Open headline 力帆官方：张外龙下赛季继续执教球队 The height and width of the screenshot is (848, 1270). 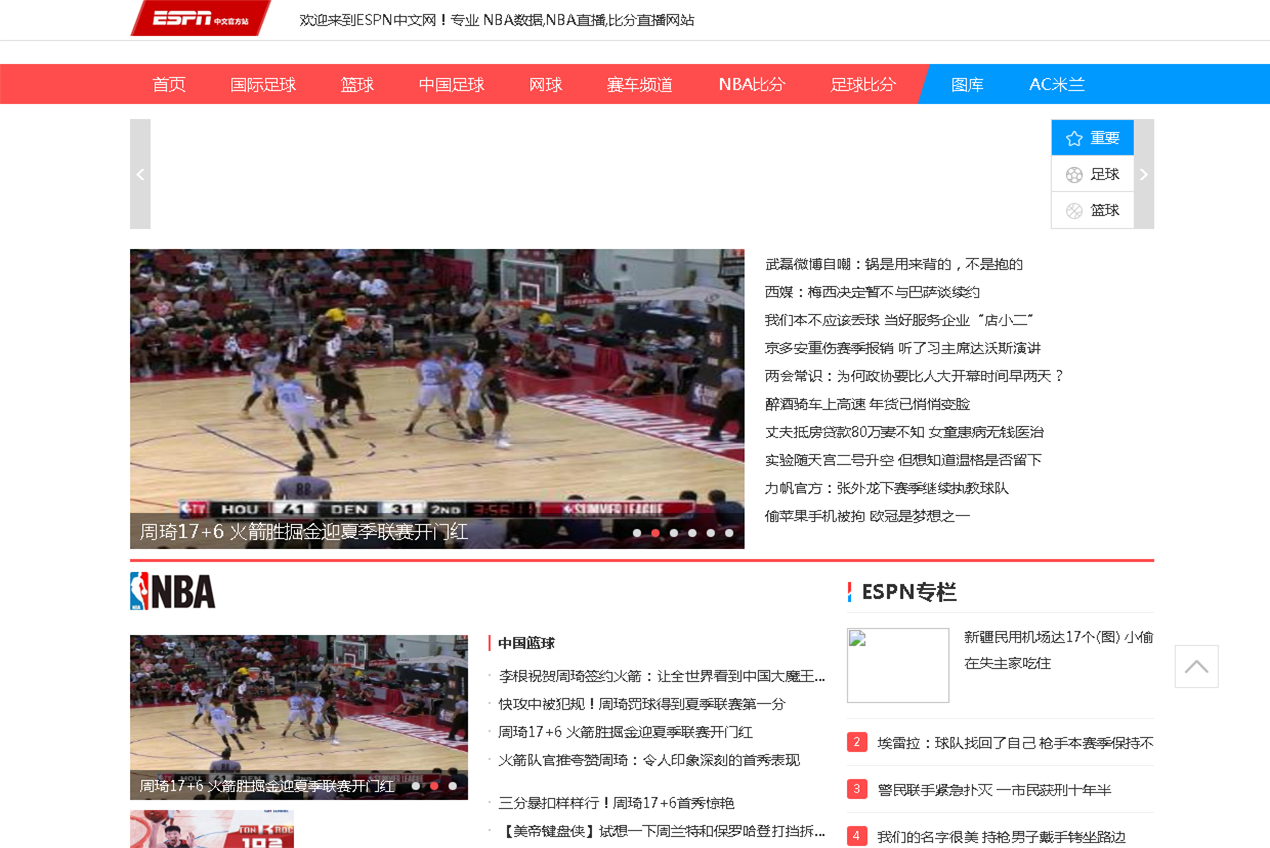click(887, 488)
